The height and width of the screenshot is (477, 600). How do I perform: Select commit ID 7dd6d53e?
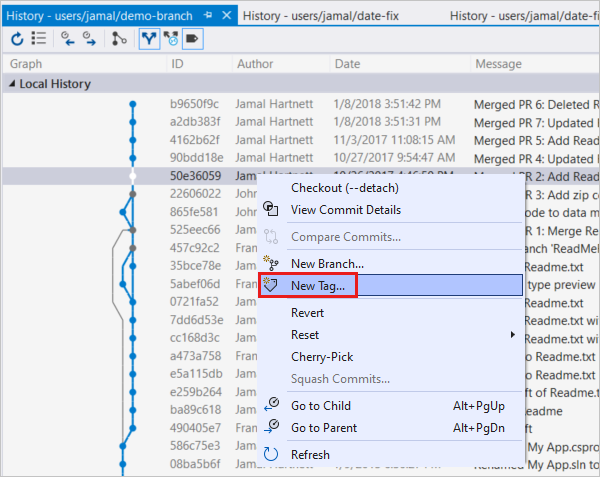click(x=197, y=319)
